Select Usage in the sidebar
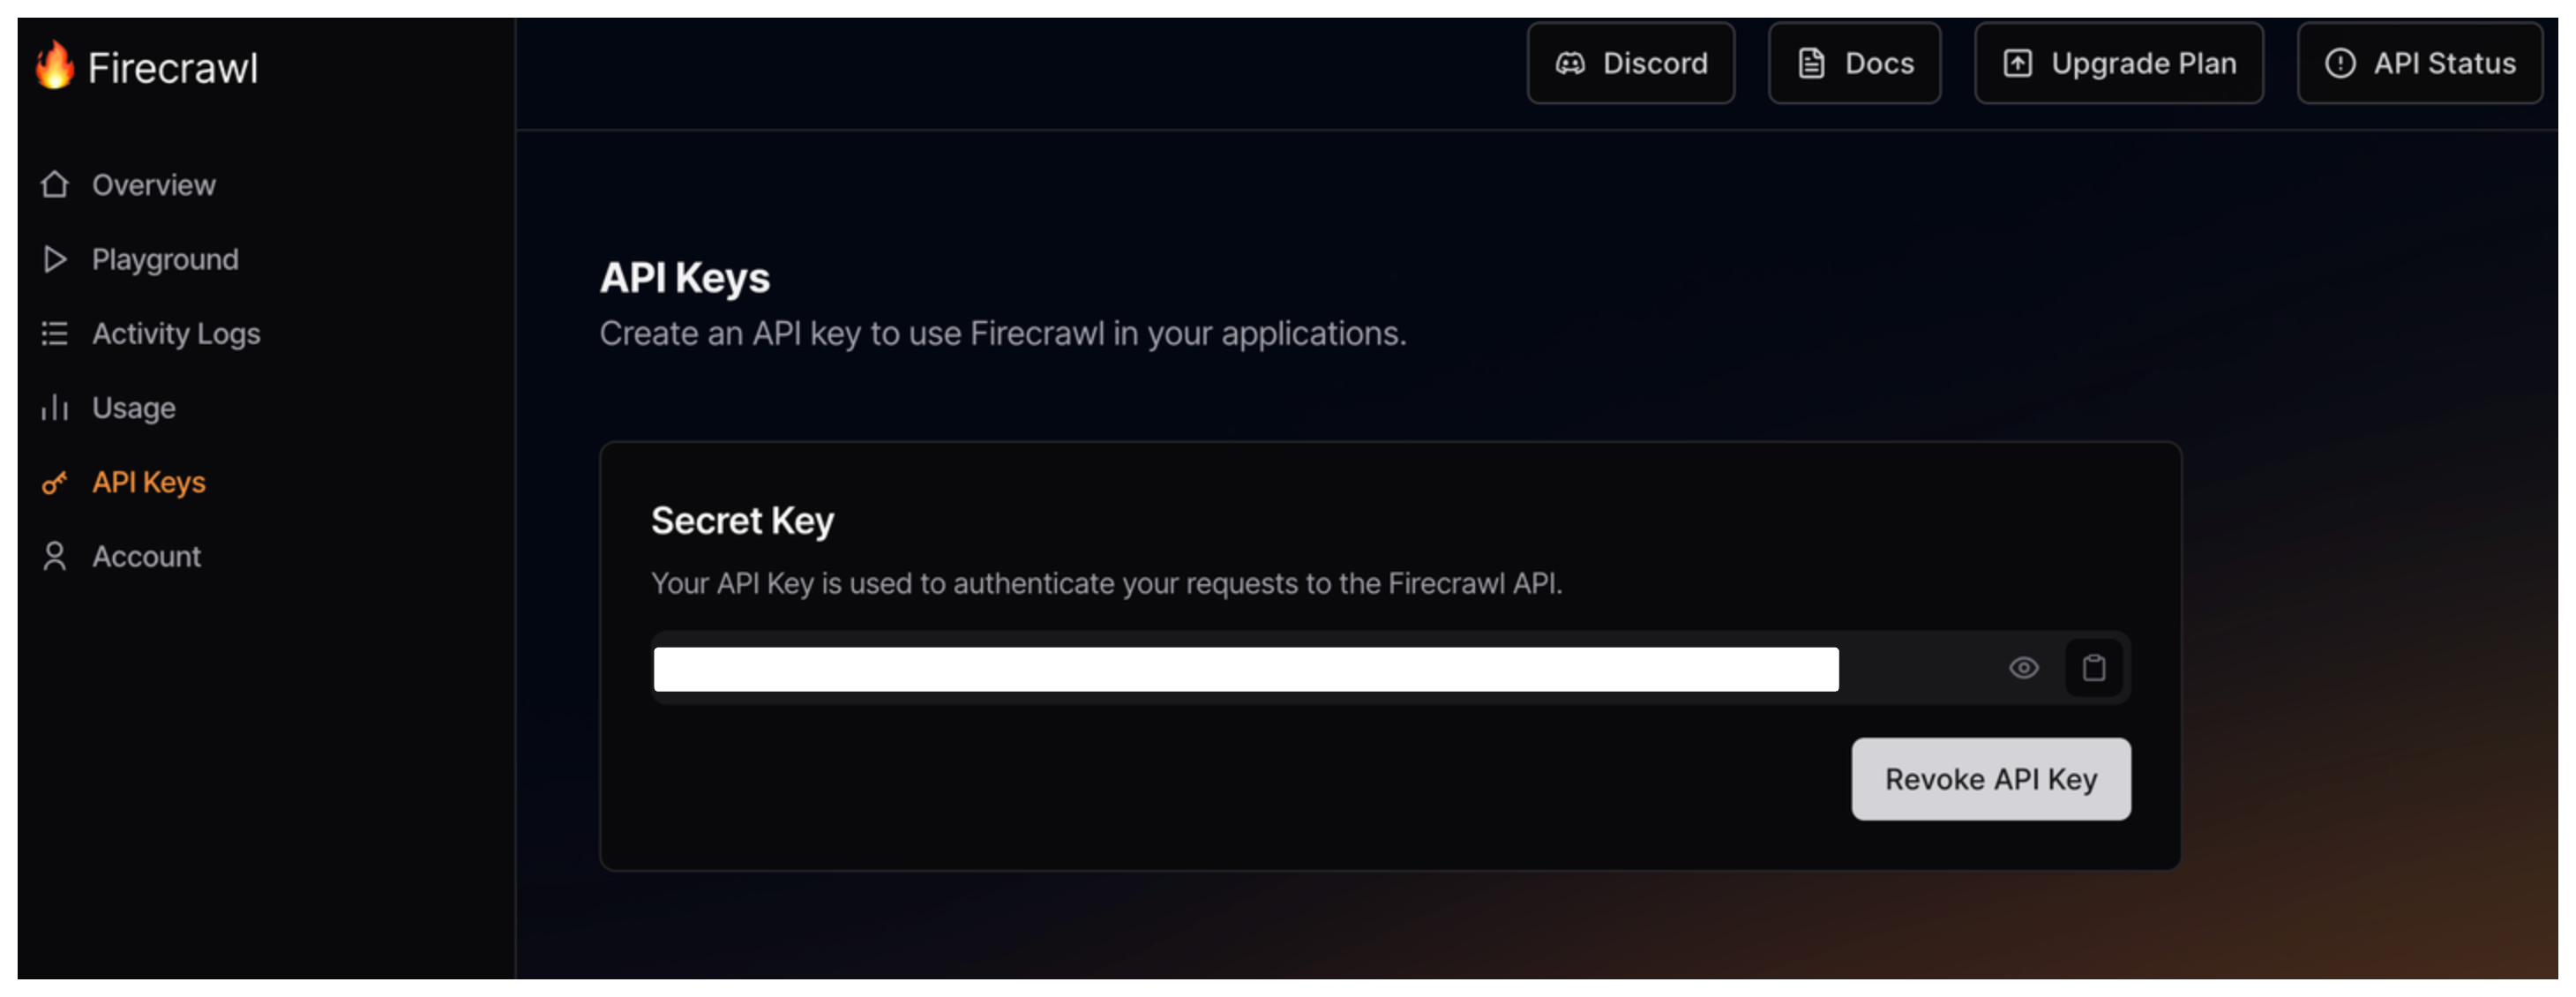Viewport: 2576px width, 997px height. coord(134,408)
